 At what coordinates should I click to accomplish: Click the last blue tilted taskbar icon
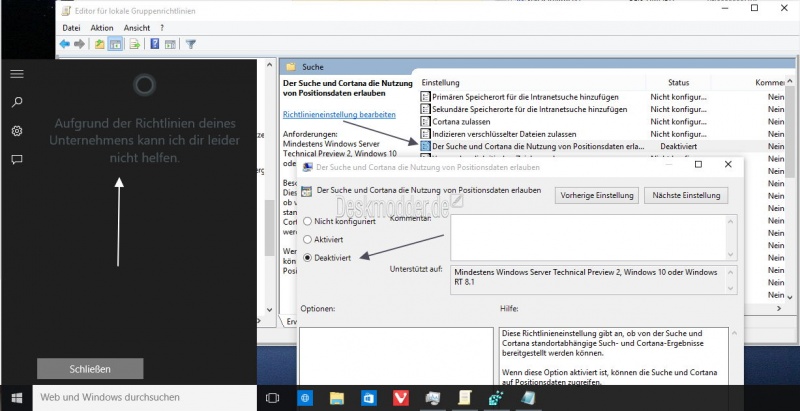click(x=528, y=398)
